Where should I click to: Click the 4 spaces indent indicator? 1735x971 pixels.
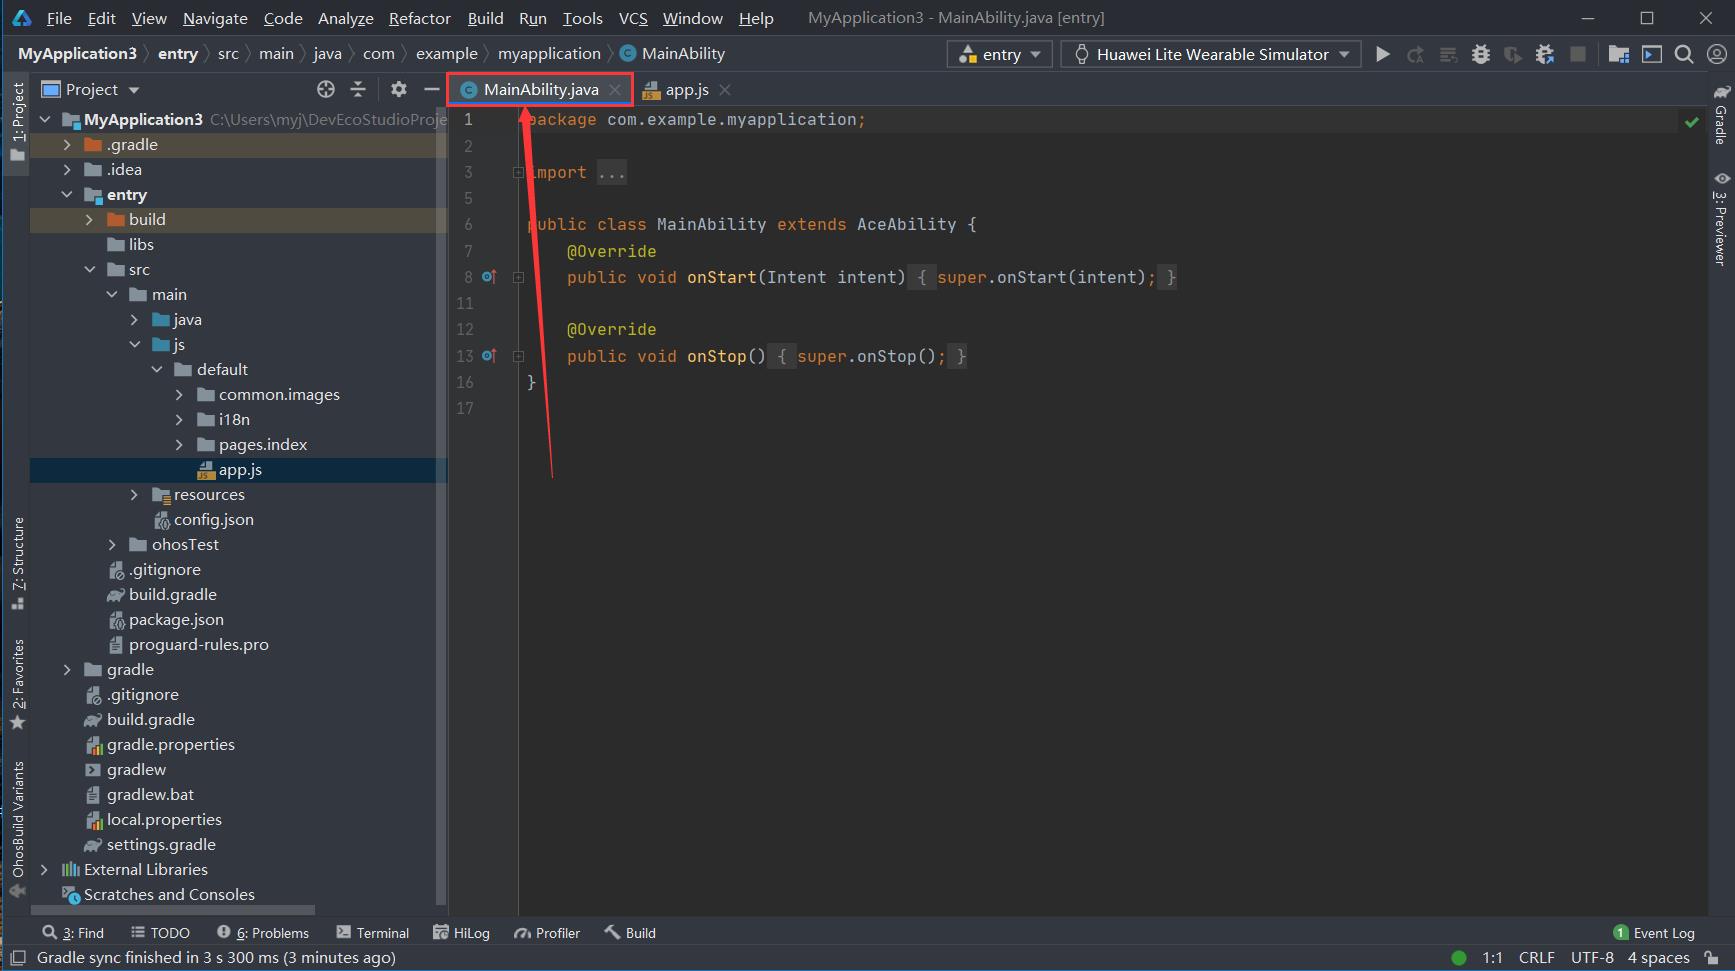tap(1658, 958)
